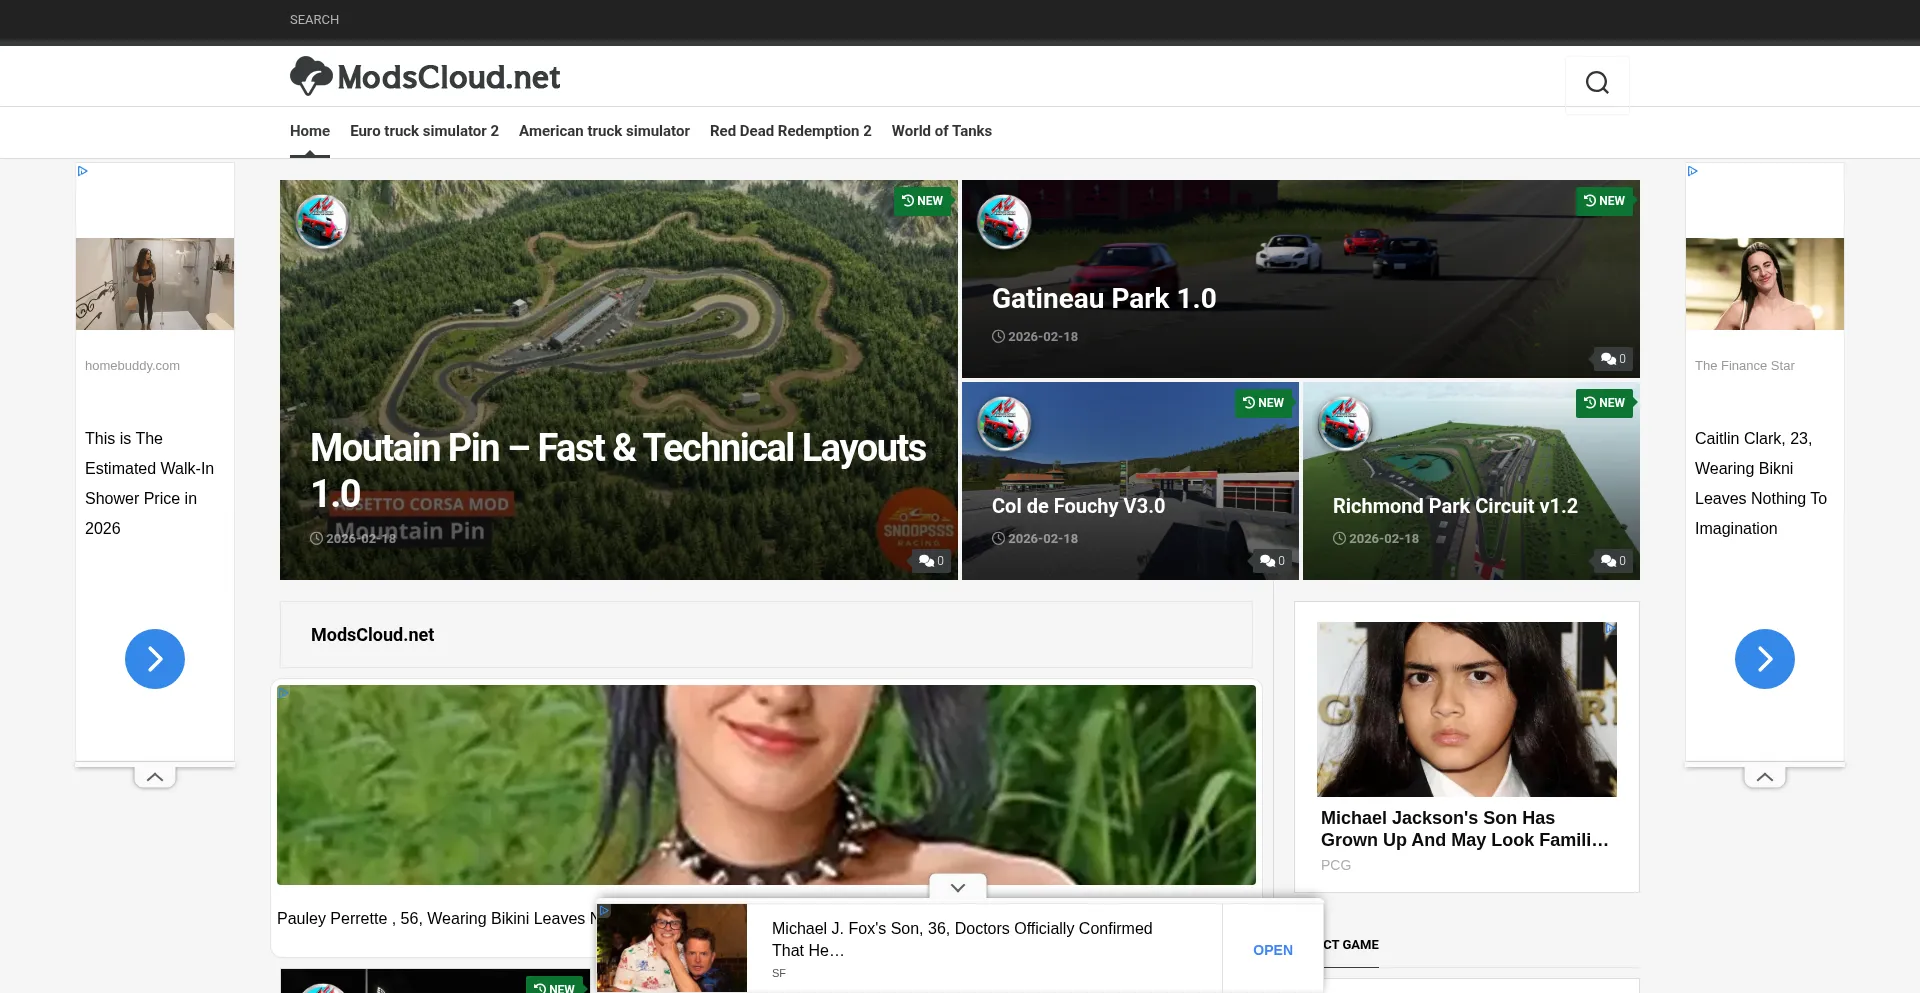Click NEW badge on Moutain Pin card

point(922,201)
